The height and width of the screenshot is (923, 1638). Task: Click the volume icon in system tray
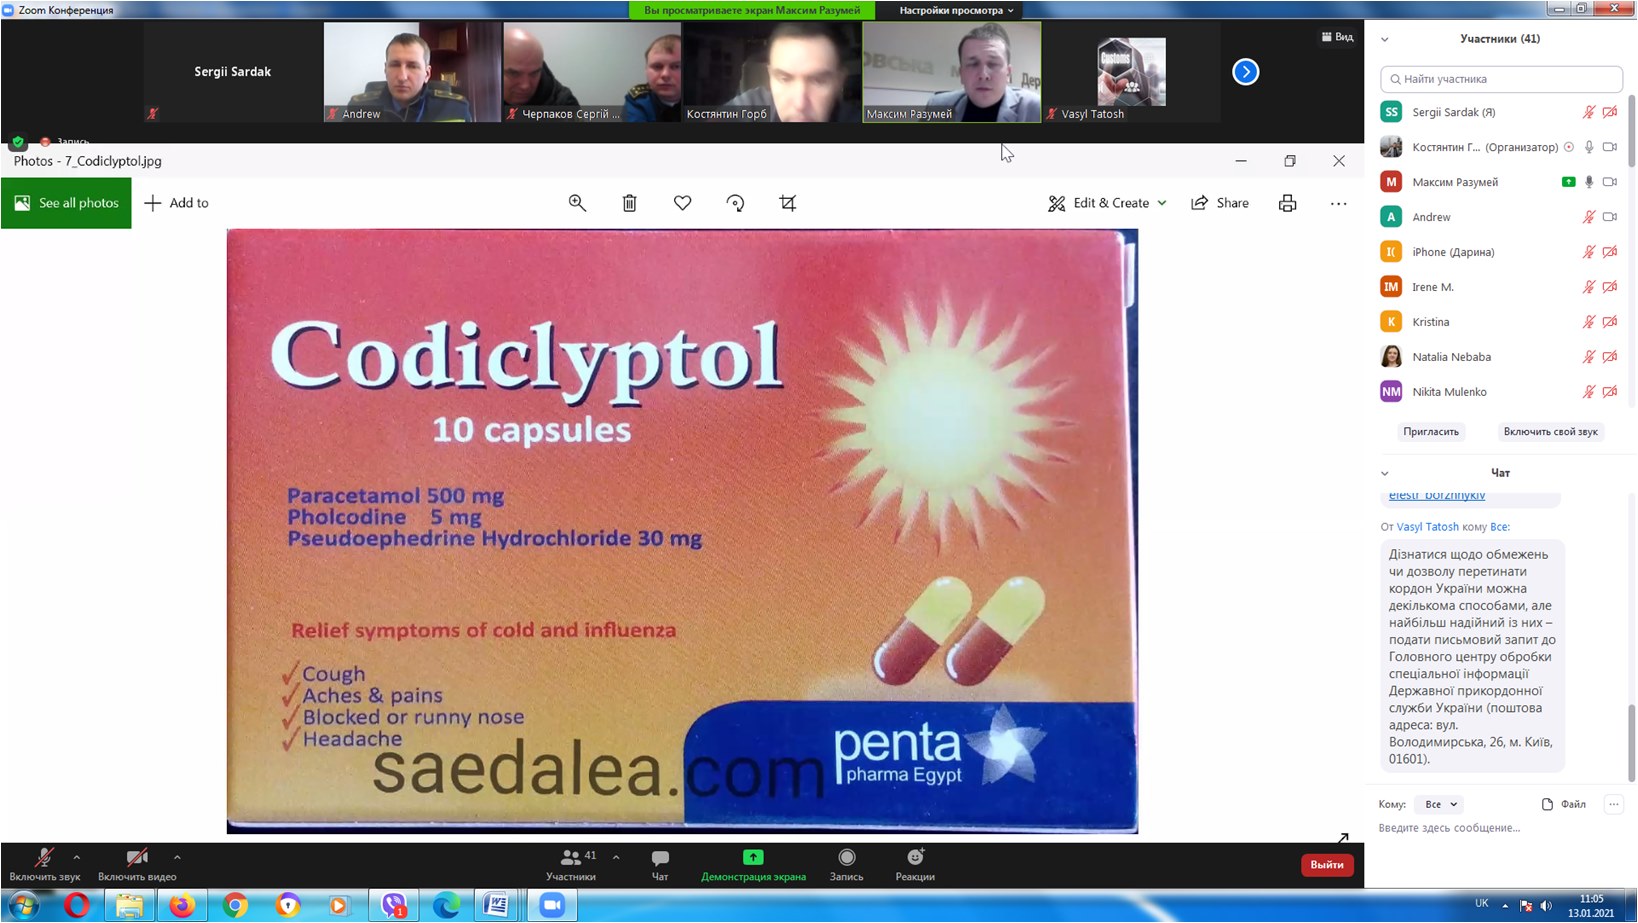click(x=1546, y=905)
